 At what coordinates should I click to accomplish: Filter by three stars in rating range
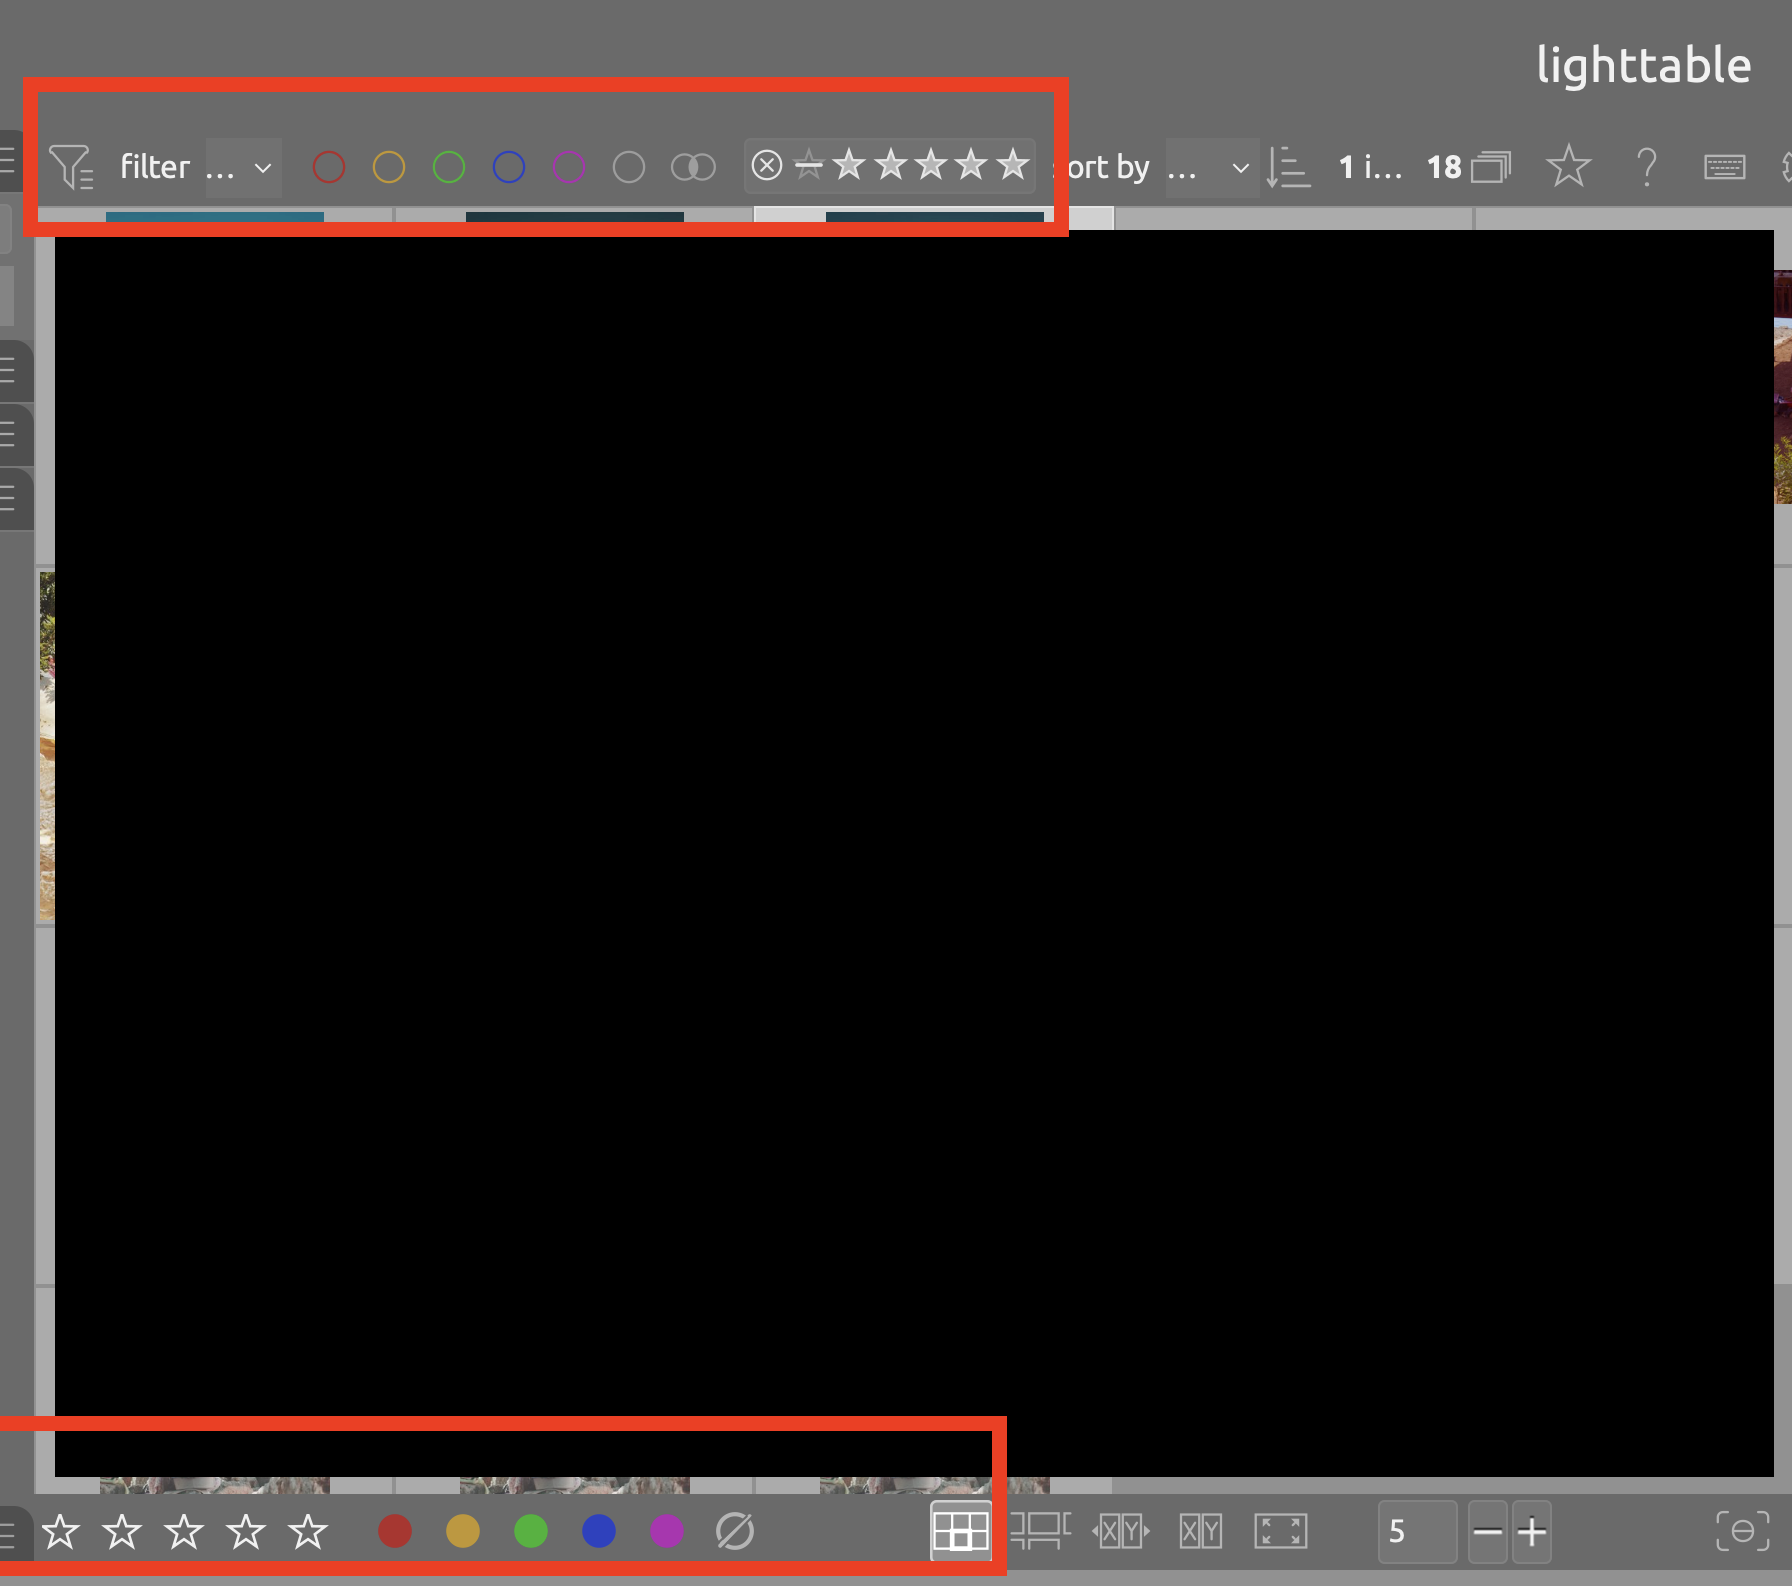pyautogui.click(x=931, y=164)
